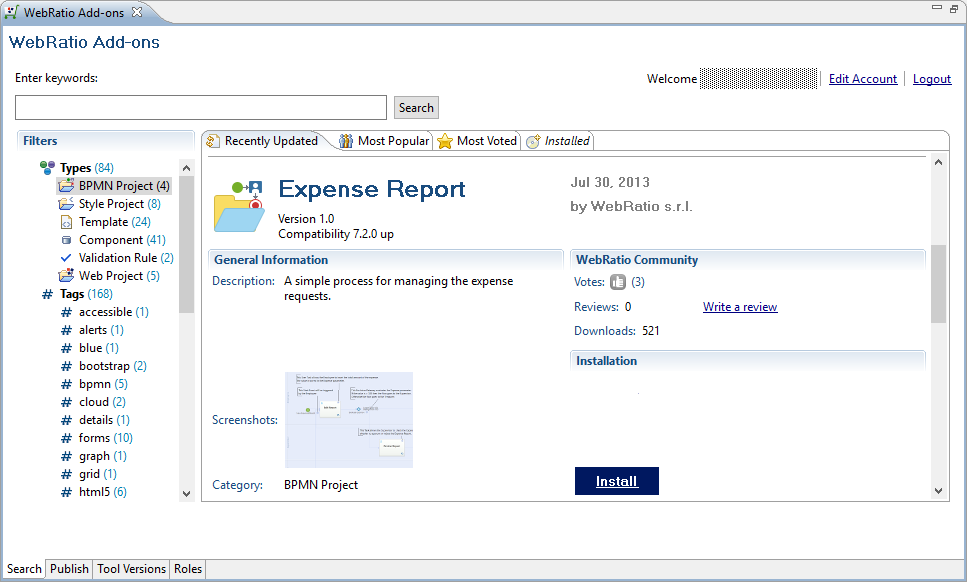Click the Most Popular people icon
The image size is (967, 582).
coord(346,141)
